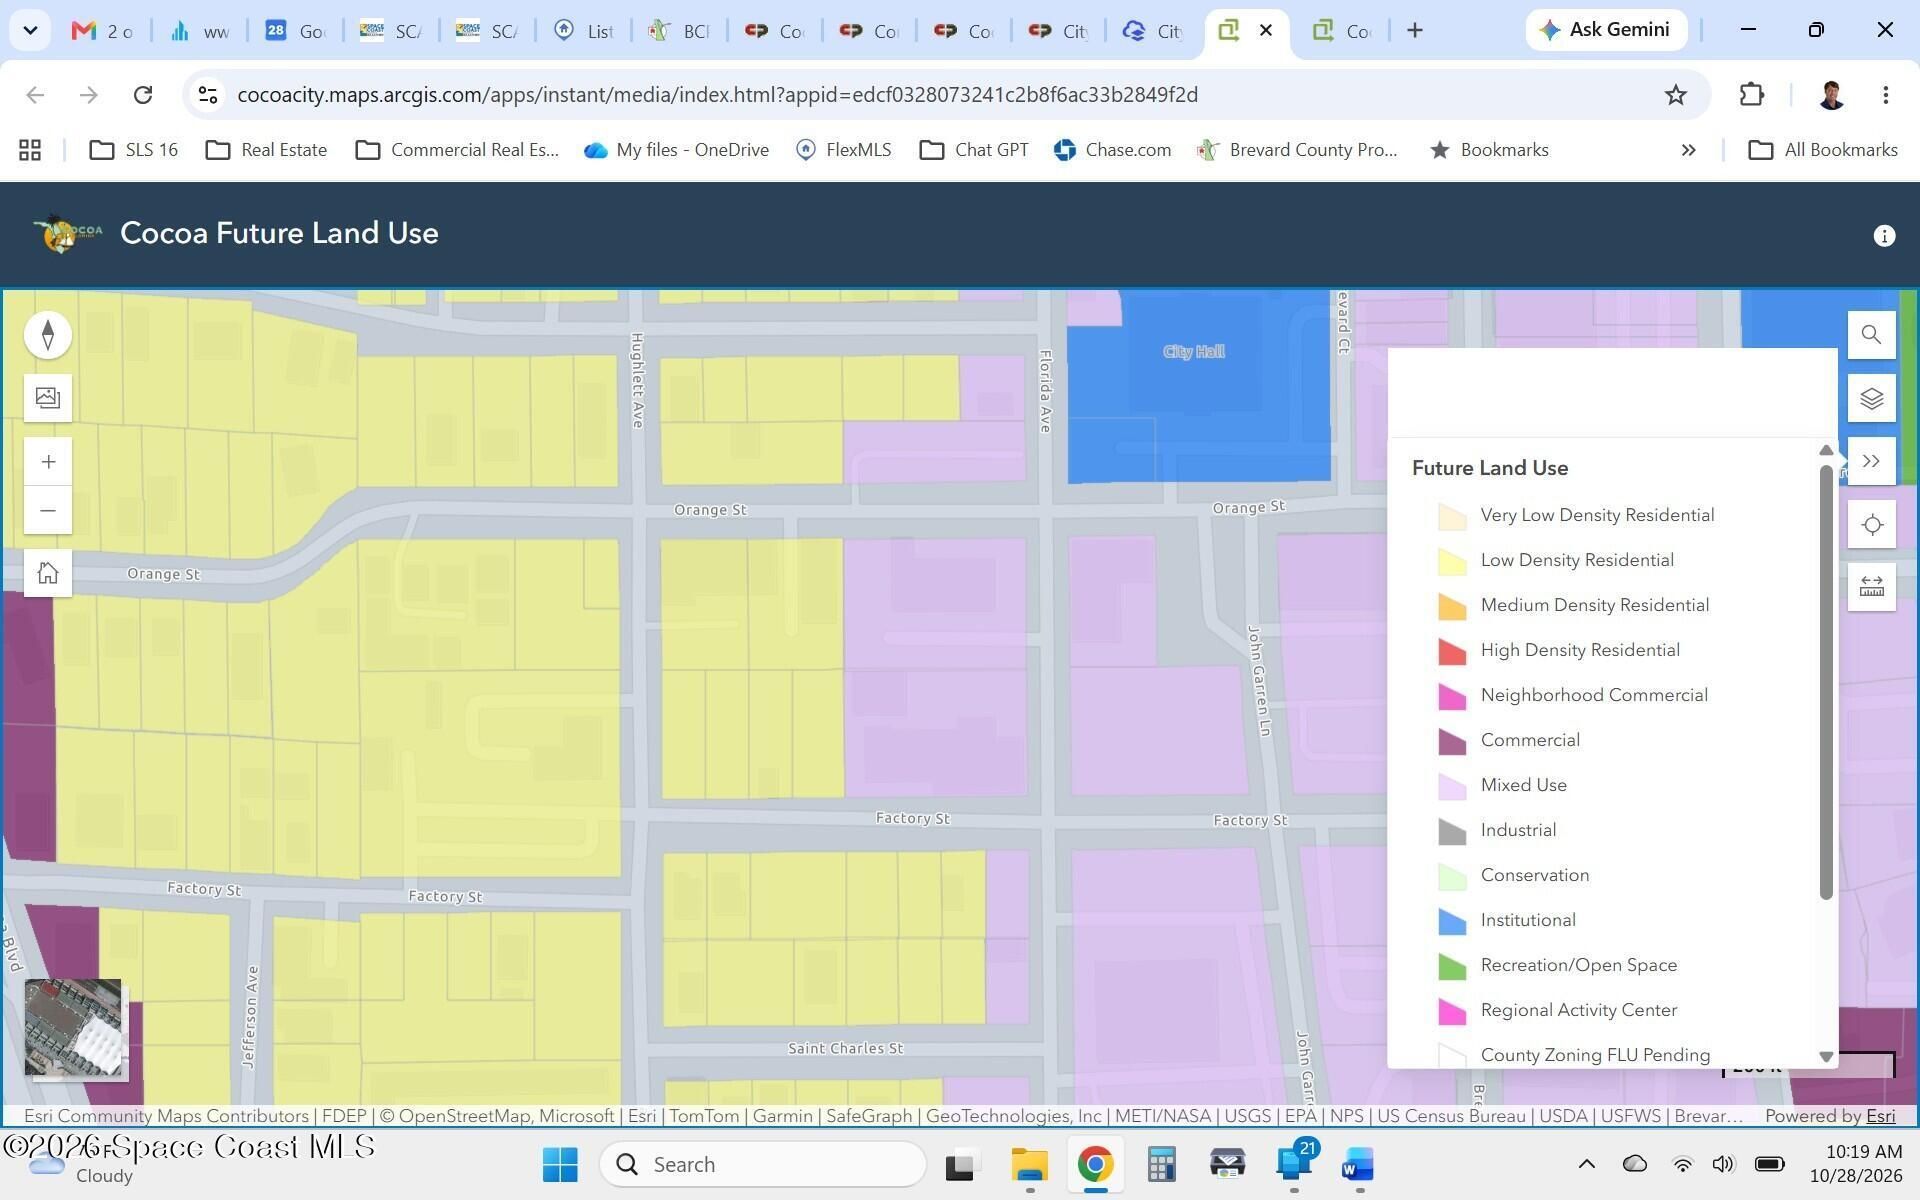Switch to the List tab

click(x=584, y=31)
